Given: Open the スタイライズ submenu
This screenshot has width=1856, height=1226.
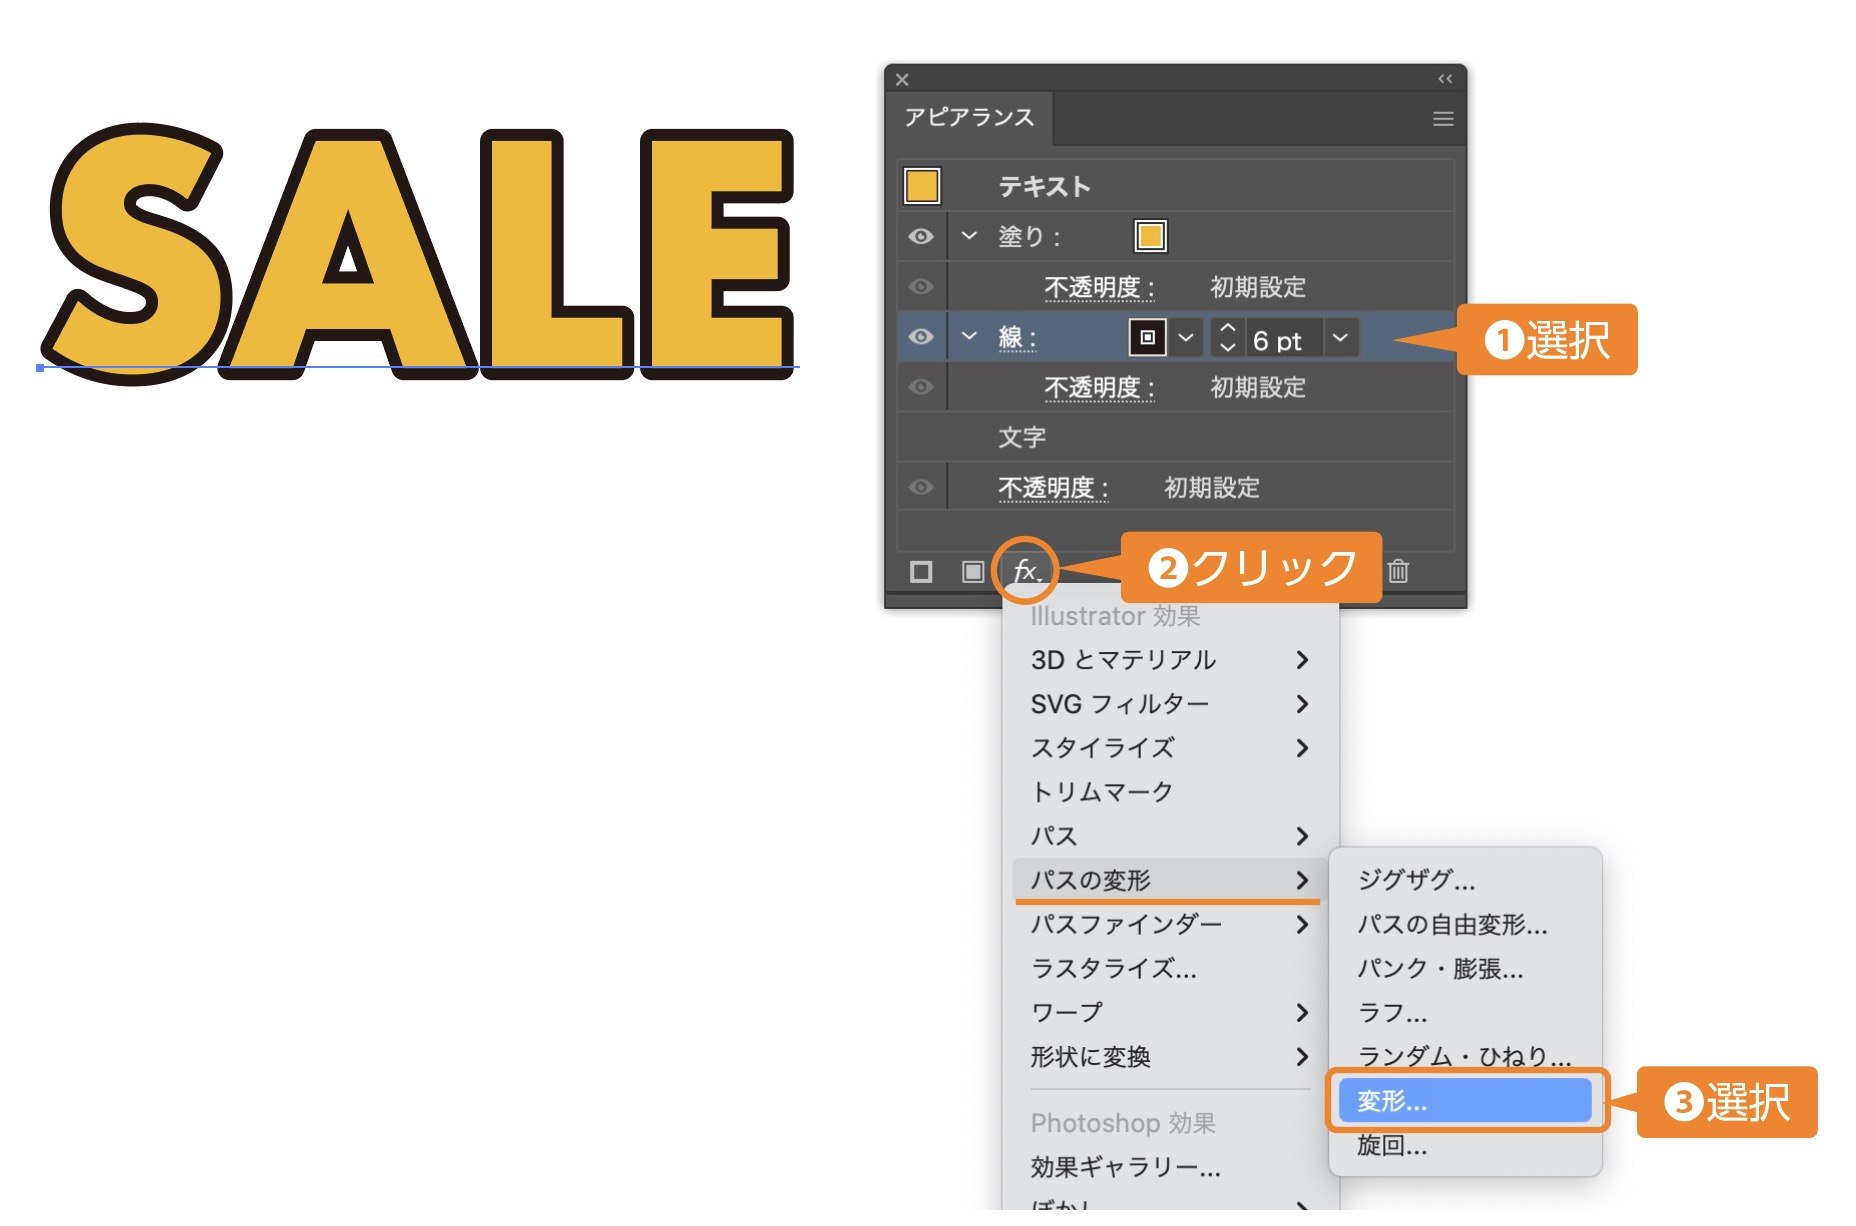Looking at the screenshot, I should pyautogui.click(x=1170, y=748).
